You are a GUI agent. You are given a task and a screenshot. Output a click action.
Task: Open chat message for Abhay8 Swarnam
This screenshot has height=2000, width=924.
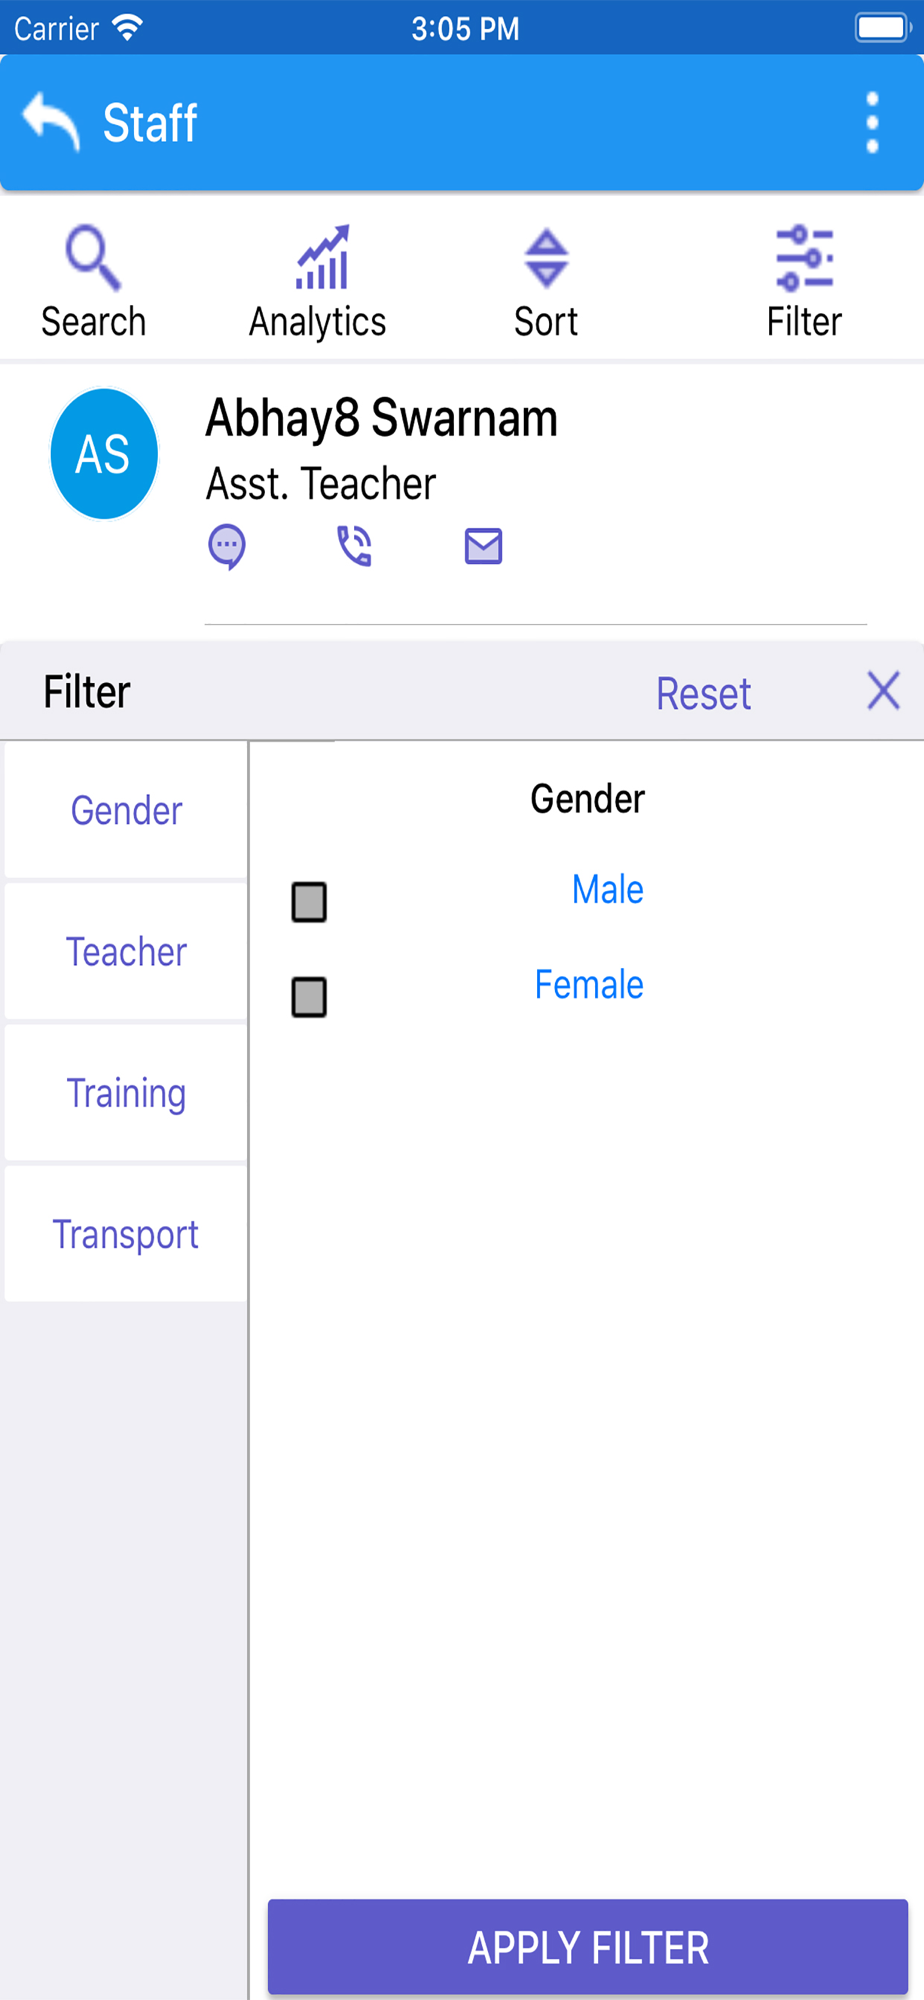227,547
